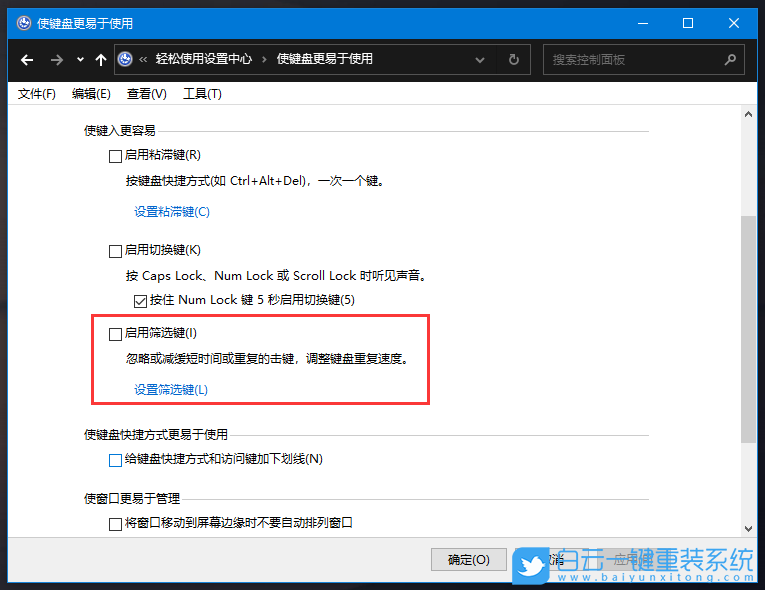Enable 启用粘滞键(R) checkbox
Image resolution: width=765 pixels, height=590 pixels.
point(115,156)
